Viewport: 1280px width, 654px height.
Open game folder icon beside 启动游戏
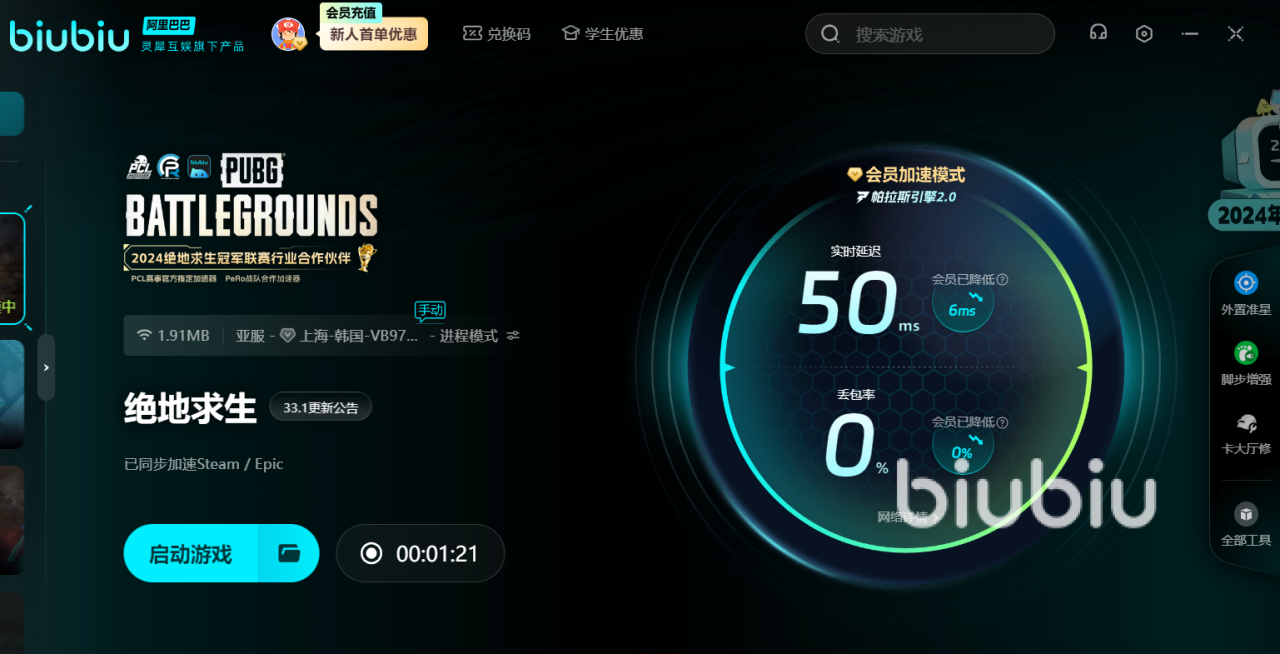coord(289,553)
